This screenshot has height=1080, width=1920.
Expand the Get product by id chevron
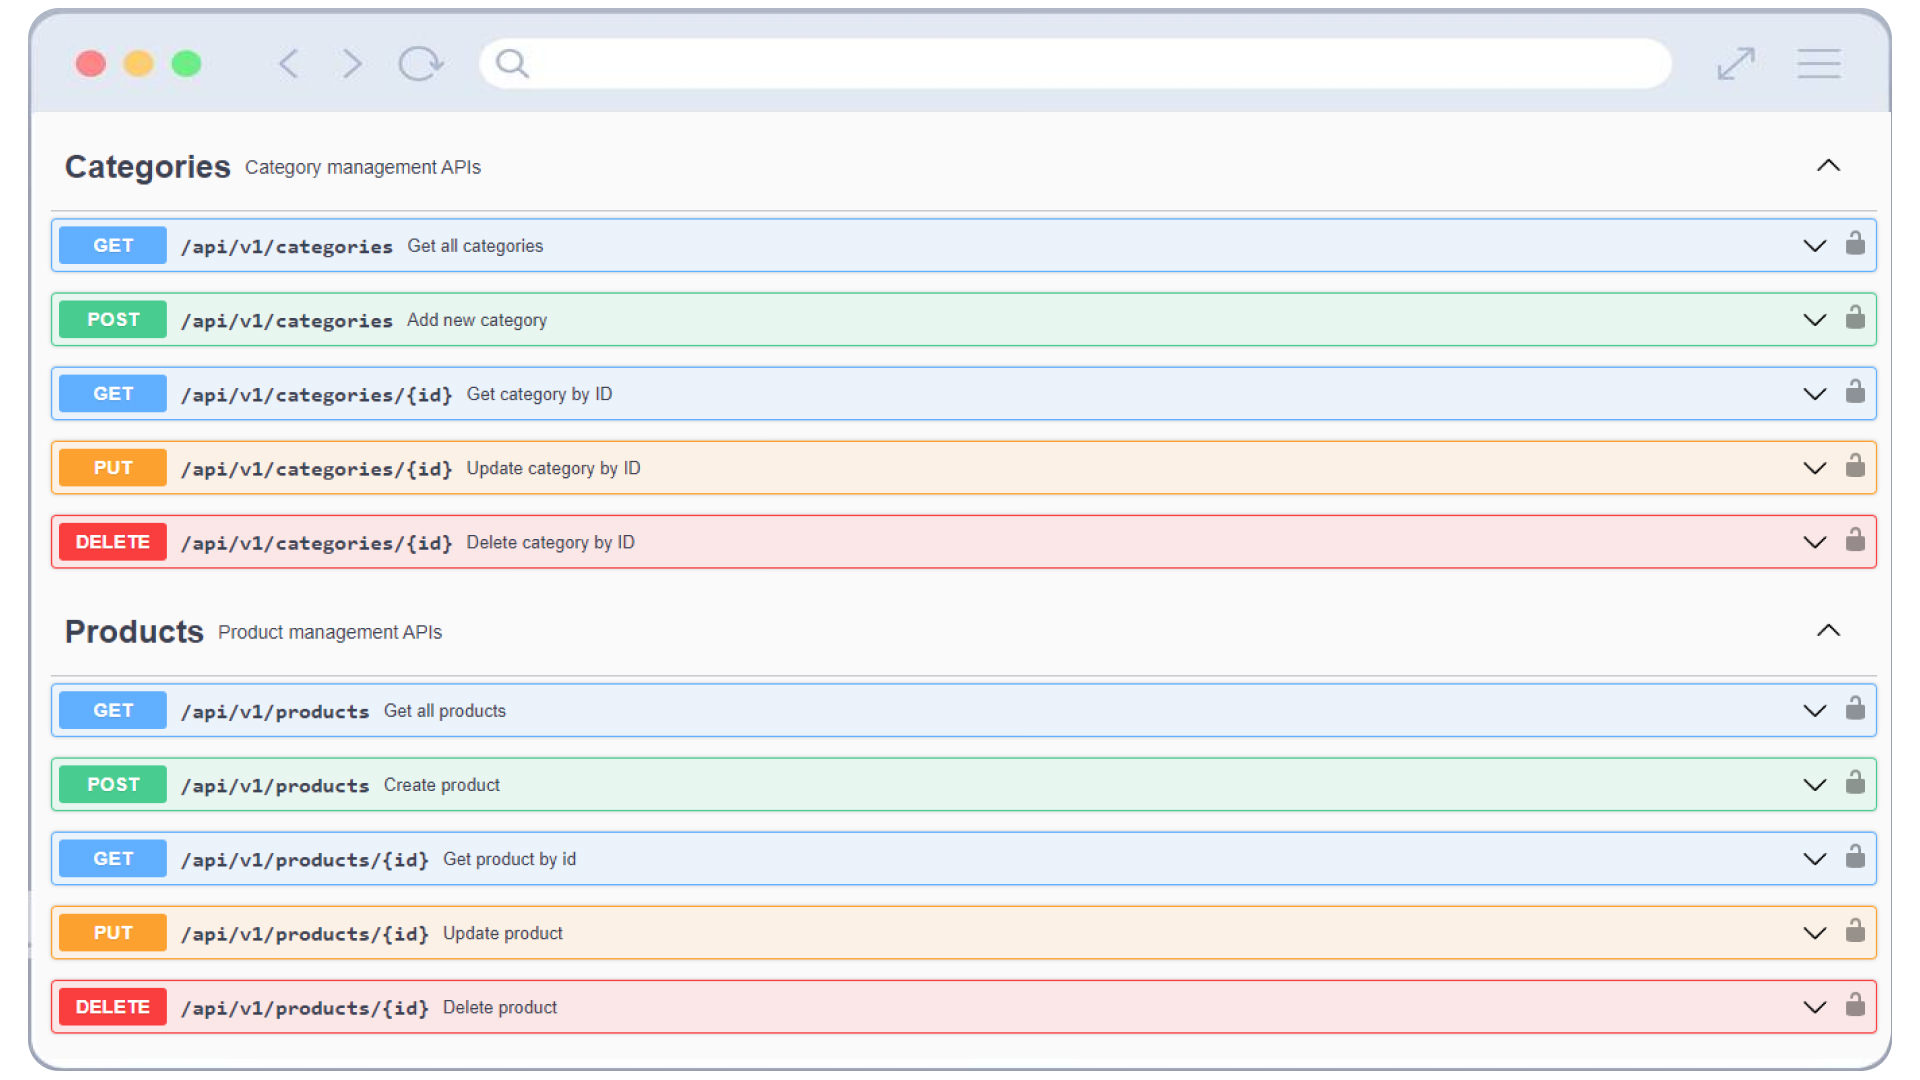pos(1814,859)
